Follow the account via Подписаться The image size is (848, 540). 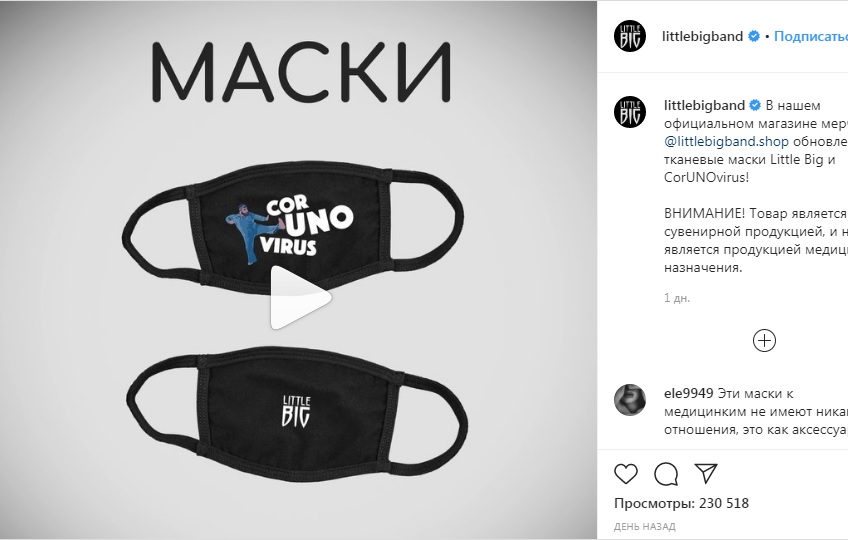click(x=811, y=36)
